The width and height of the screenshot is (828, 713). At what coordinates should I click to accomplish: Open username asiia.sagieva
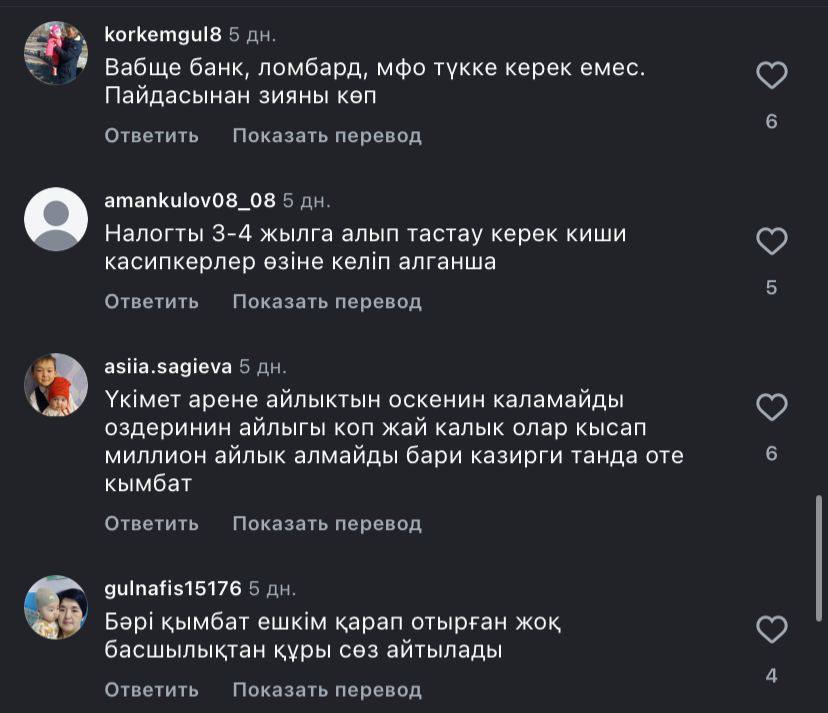point(167,366)
